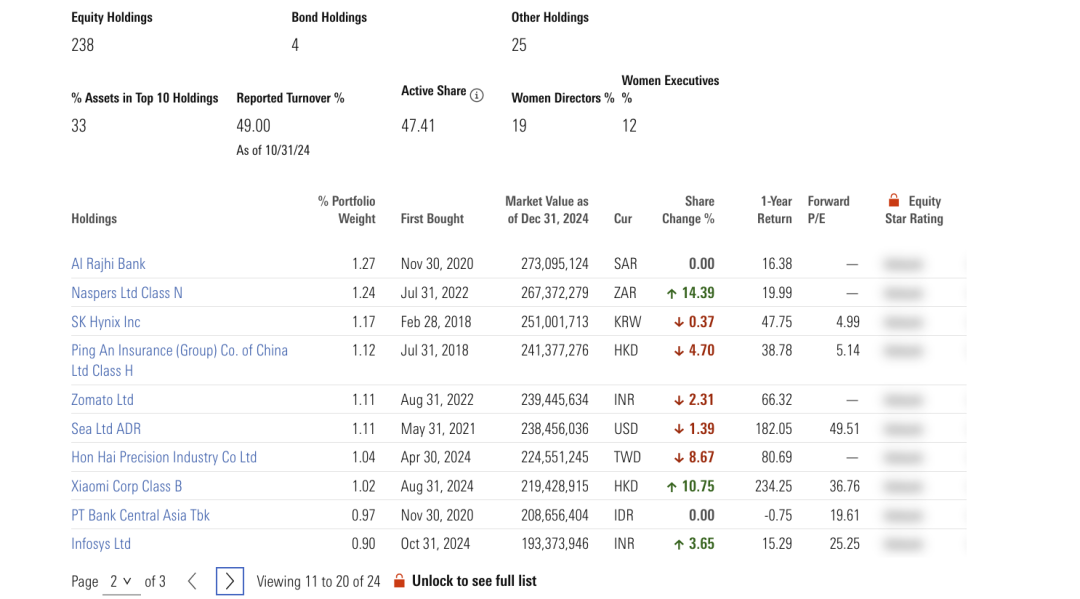This screenshot has width=1080, height=599.
Task: Open the page number dropdown
Action: (x=121, y=581)
